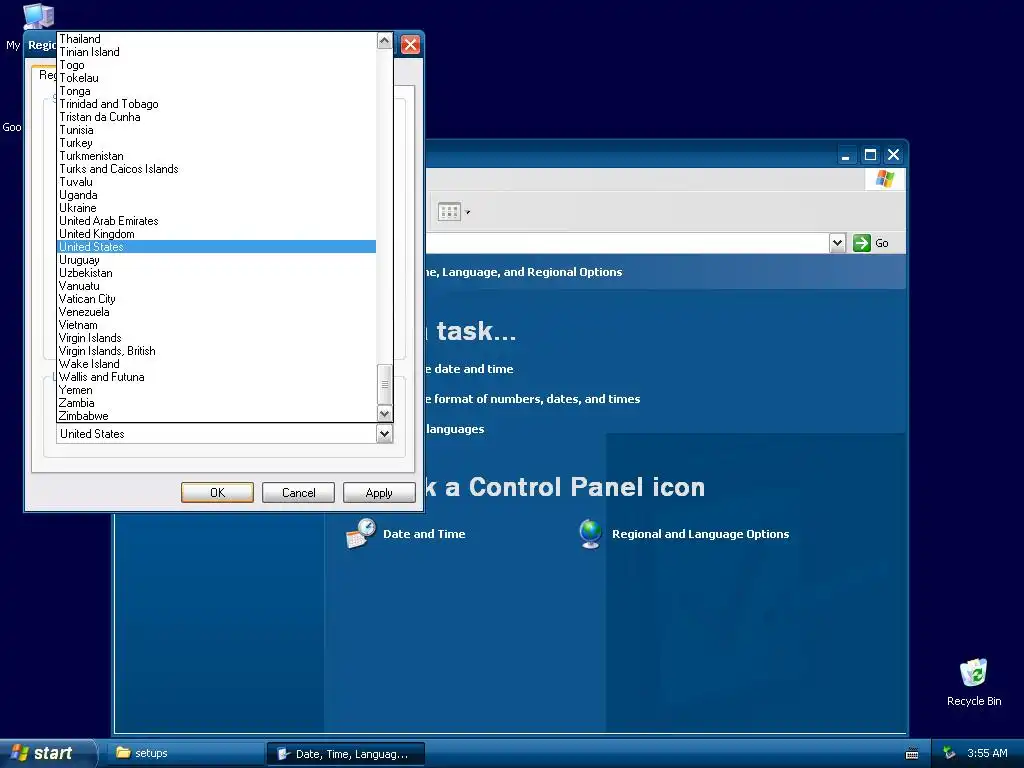Select Turkey in the country list
This screenshot has height=768, width=1024.
(x=216, y=143)
